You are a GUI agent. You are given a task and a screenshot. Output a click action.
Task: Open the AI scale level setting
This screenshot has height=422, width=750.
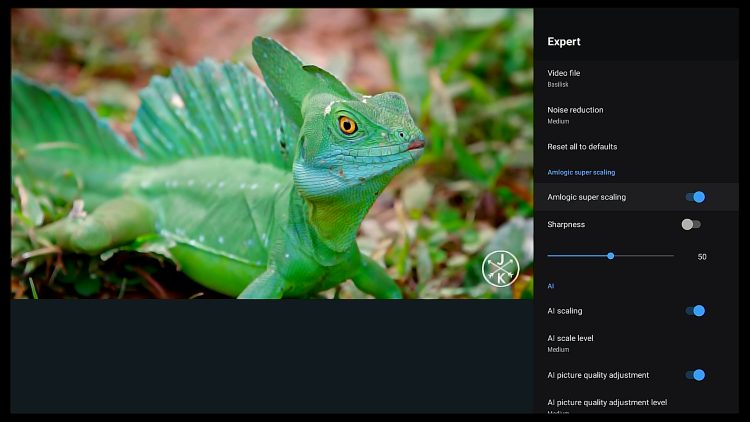pyautogui.click(x=636, y=344)
